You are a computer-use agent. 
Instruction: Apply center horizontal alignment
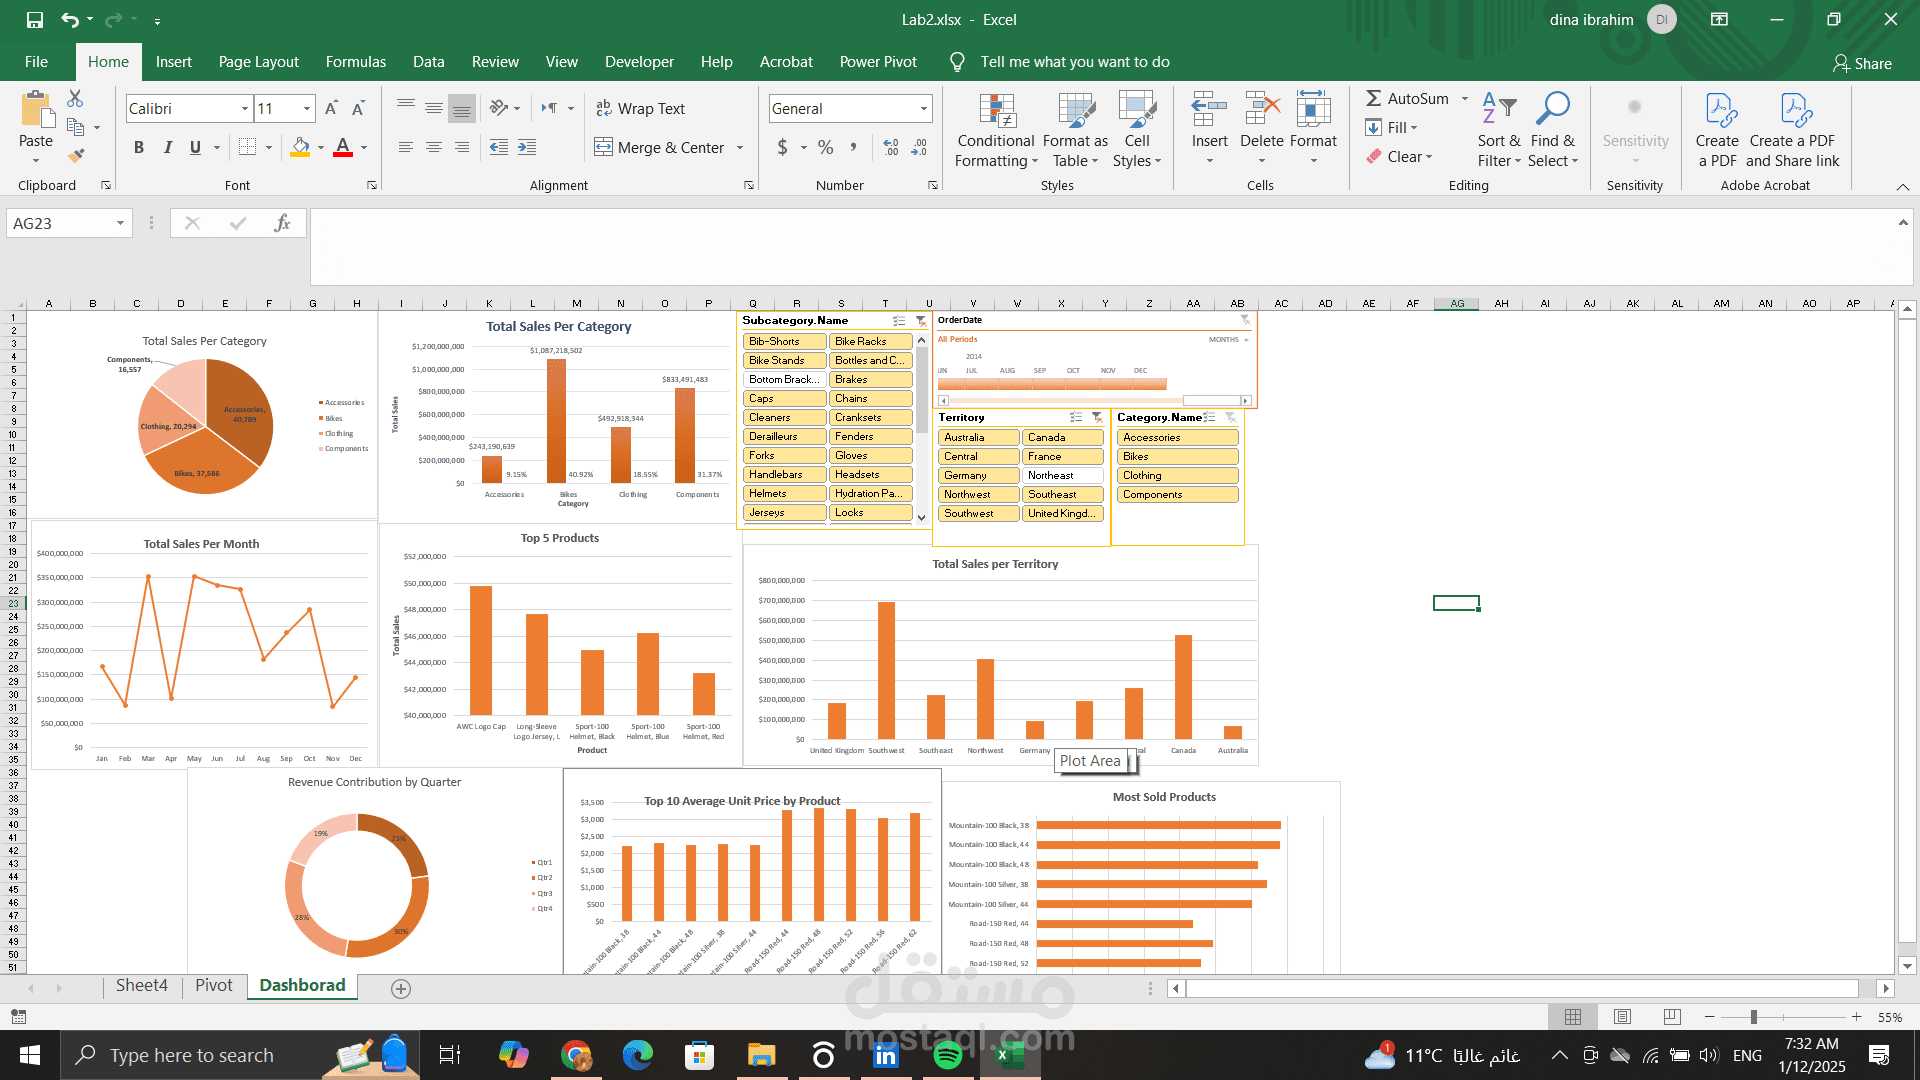point(434,147)
